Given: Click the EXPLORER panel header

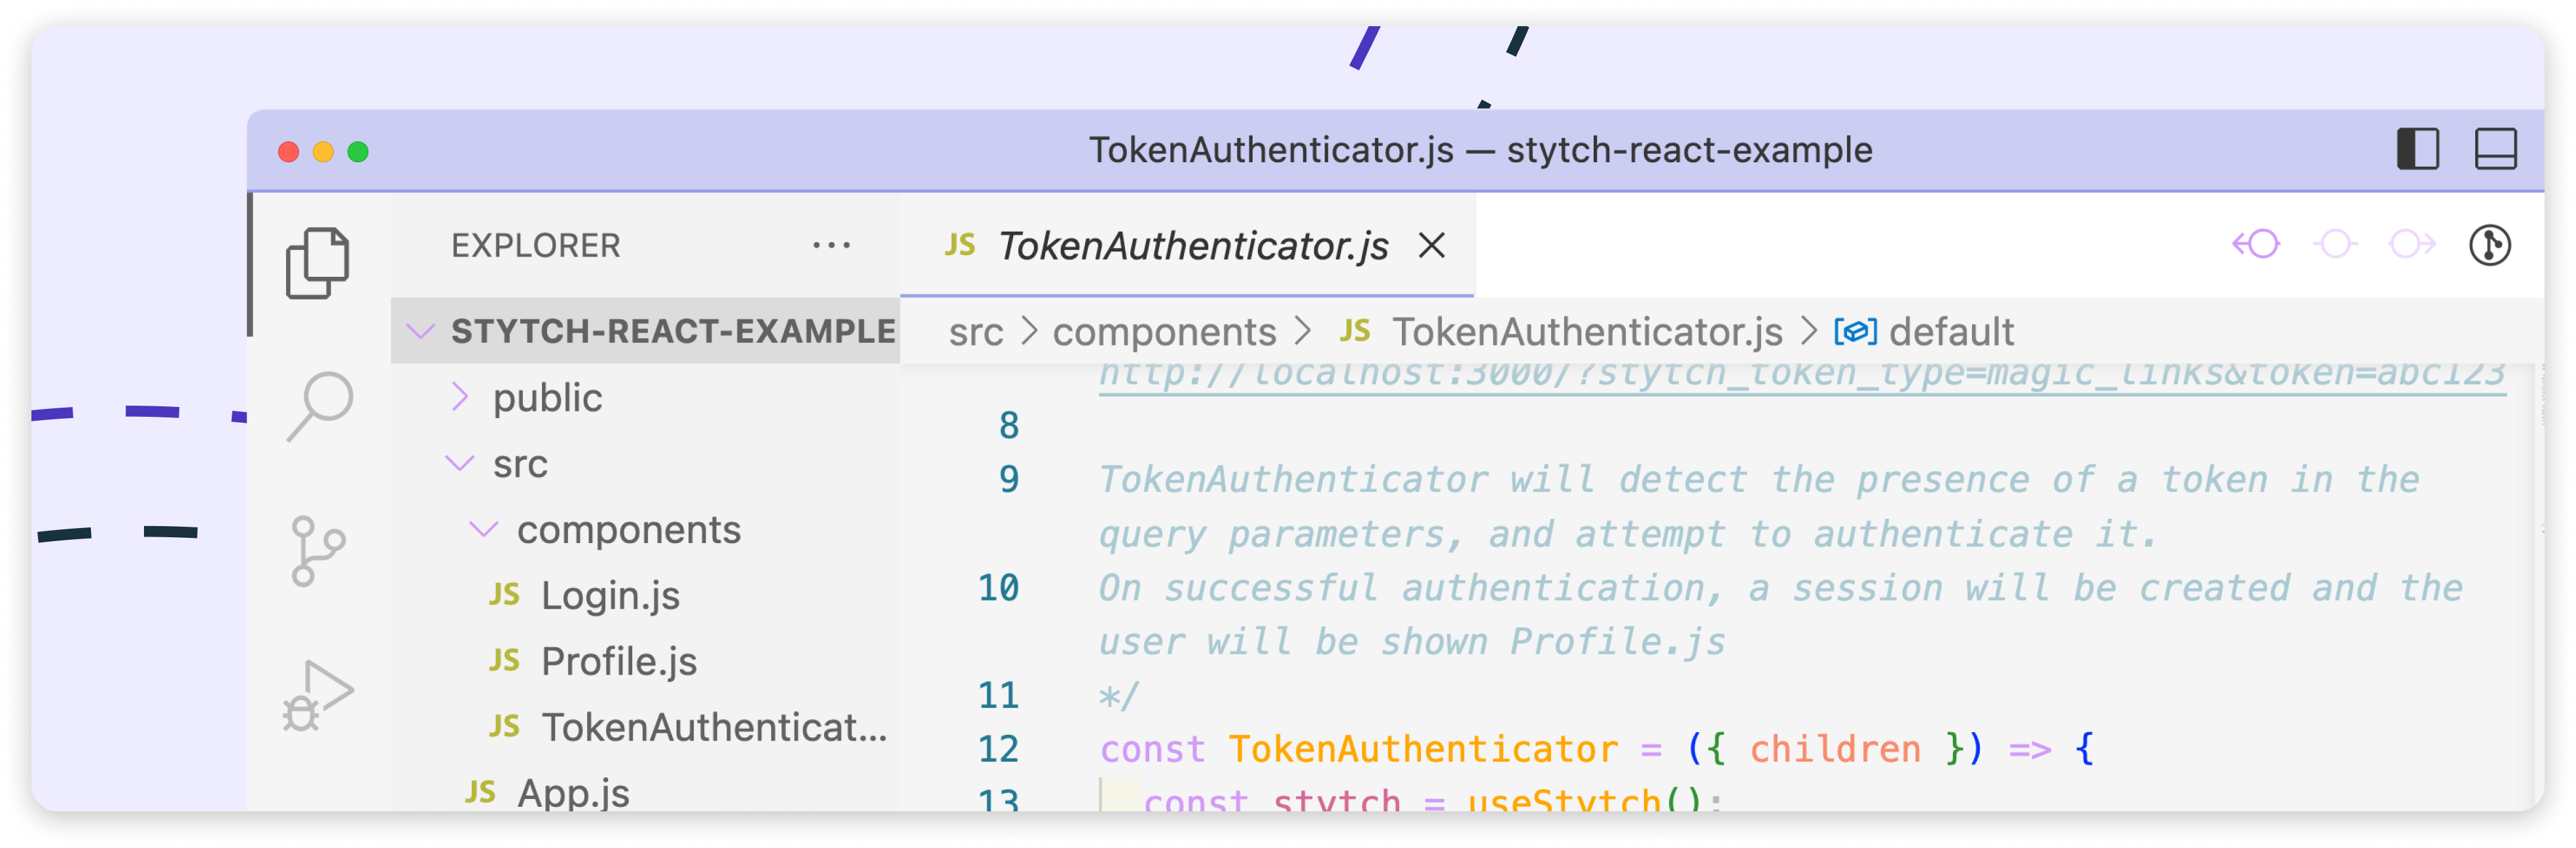Looking at the screenshot, I should [535, 245].
